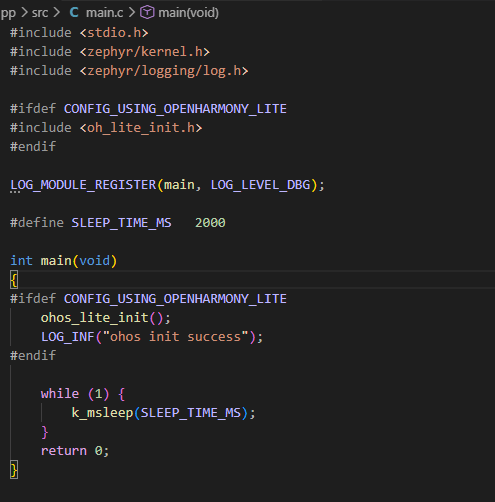Screen dimensions: 495x502
Task: Click <oh_lite_init.h> include path
Action: click(141, 128)
